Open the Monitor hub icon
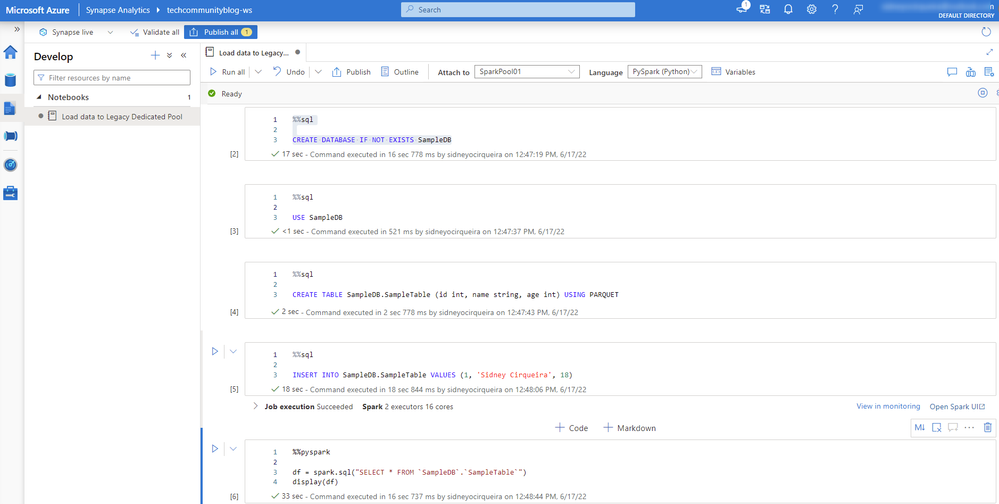This screenshot has width=999, height=504. pos(11,165)
